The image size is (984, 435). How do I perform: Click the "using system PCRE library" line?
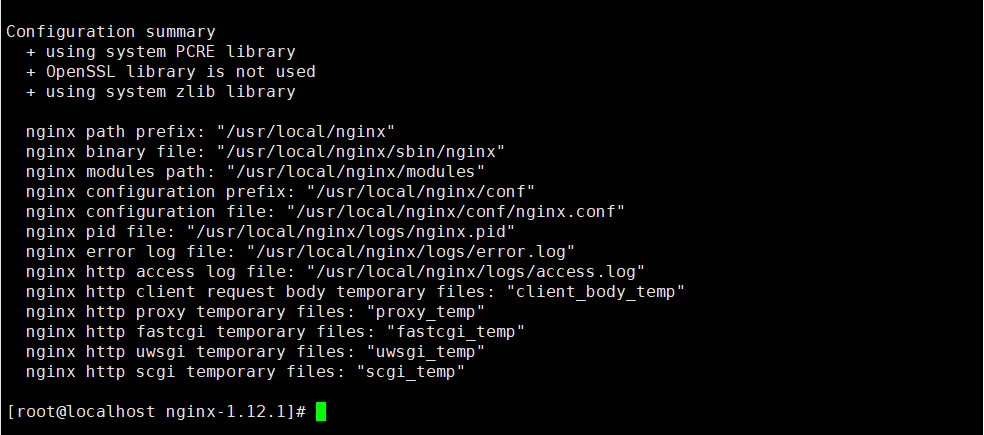(160, 52)
